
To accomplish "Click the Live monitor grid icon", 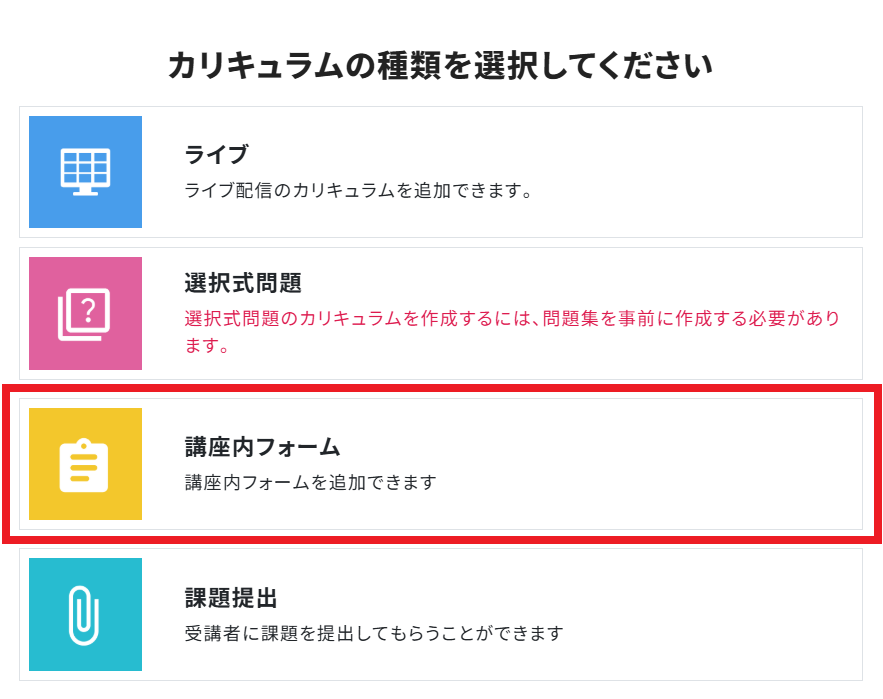I will pos(85,172).
